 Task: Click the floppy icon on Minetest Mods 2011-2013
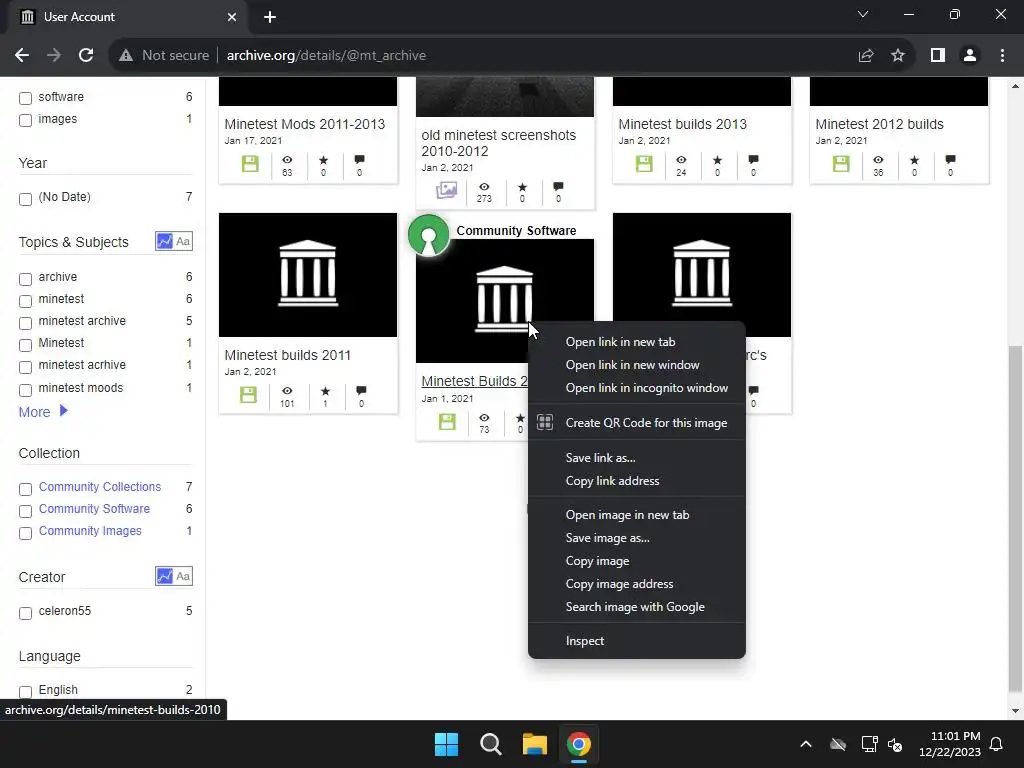click(250, 163)
